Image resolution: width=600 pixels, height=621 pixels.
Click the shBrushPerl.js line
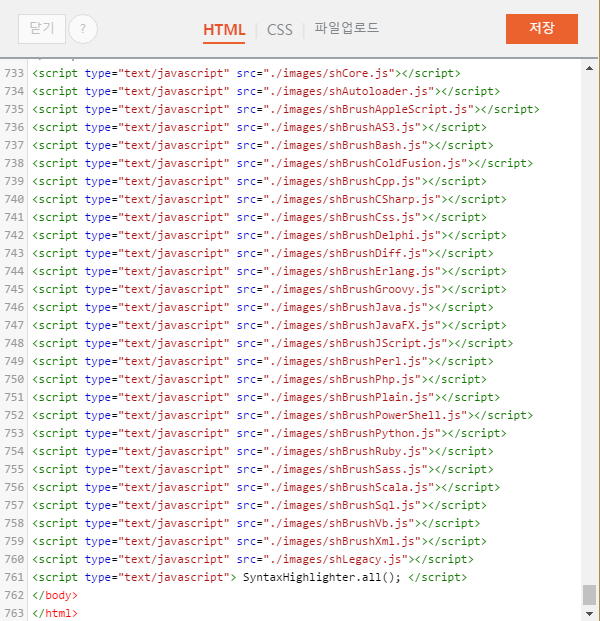pyautogui.click(x=263, y=362)
